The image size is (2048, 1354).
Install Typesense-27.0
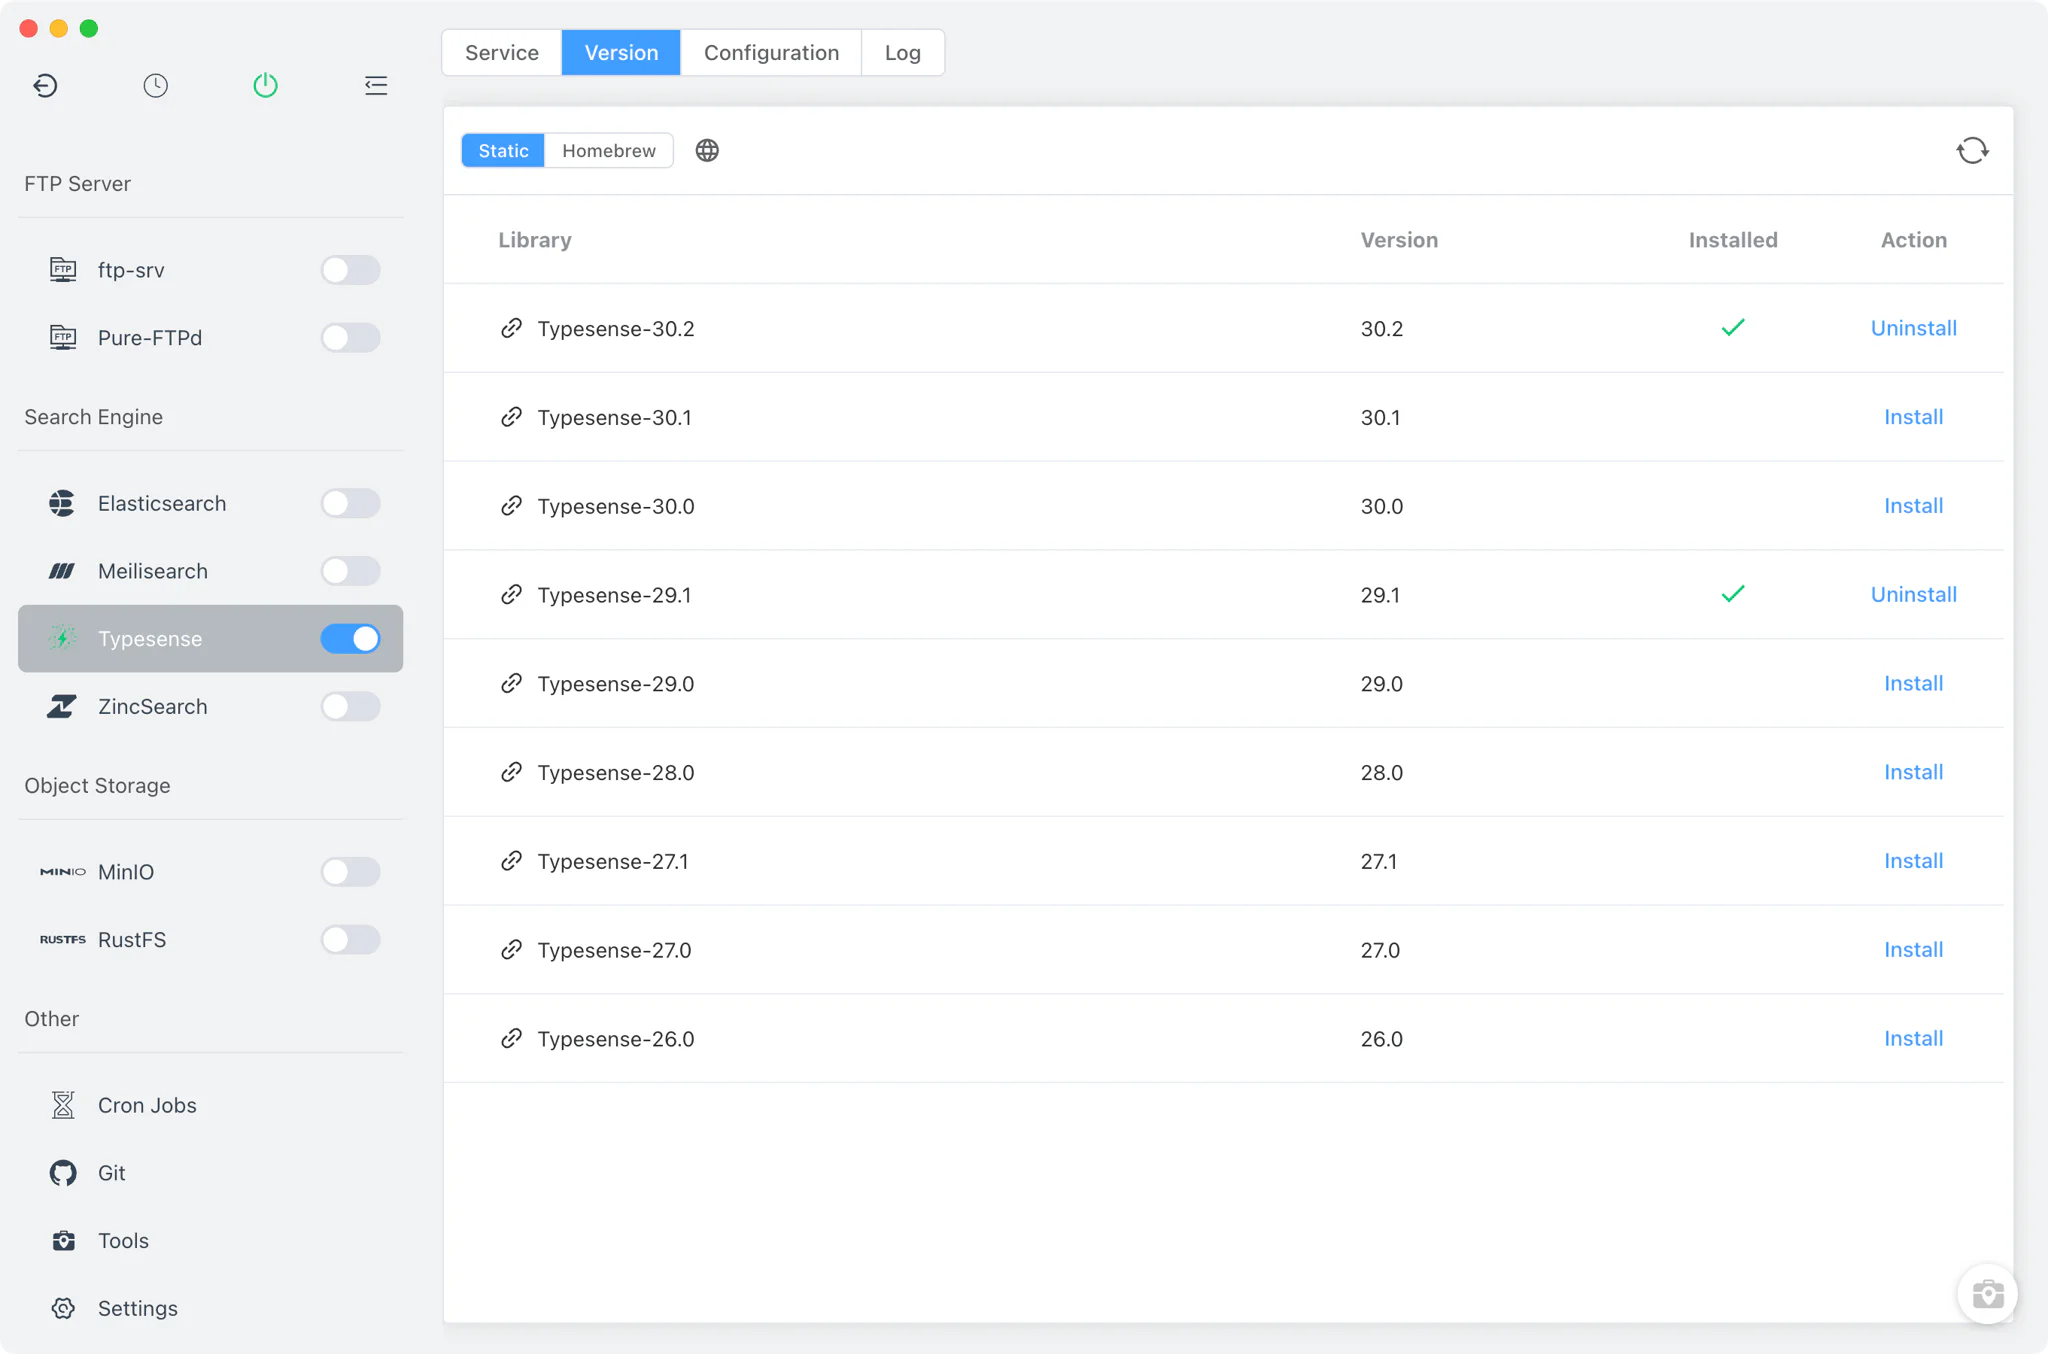(1913, 950)
